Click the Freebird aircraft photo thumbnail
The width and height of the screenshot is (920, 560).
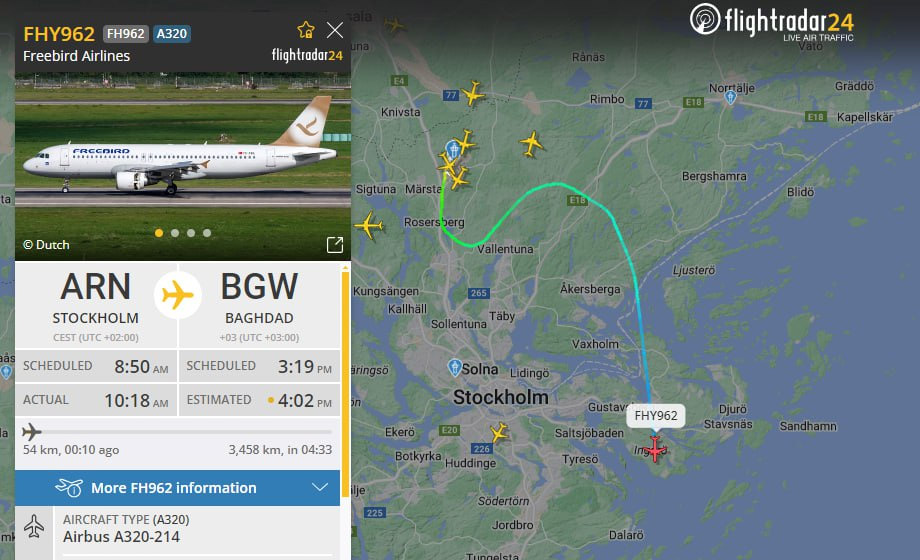[x=183, y=166]
